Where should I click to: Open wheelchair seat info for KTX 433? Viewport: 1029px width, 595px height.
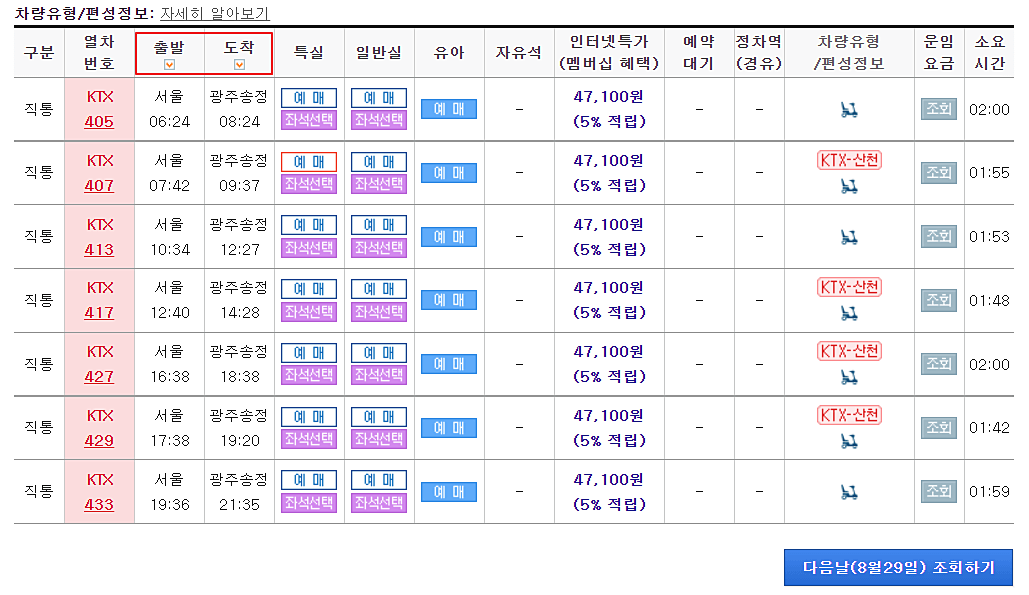tap(849, 493)
